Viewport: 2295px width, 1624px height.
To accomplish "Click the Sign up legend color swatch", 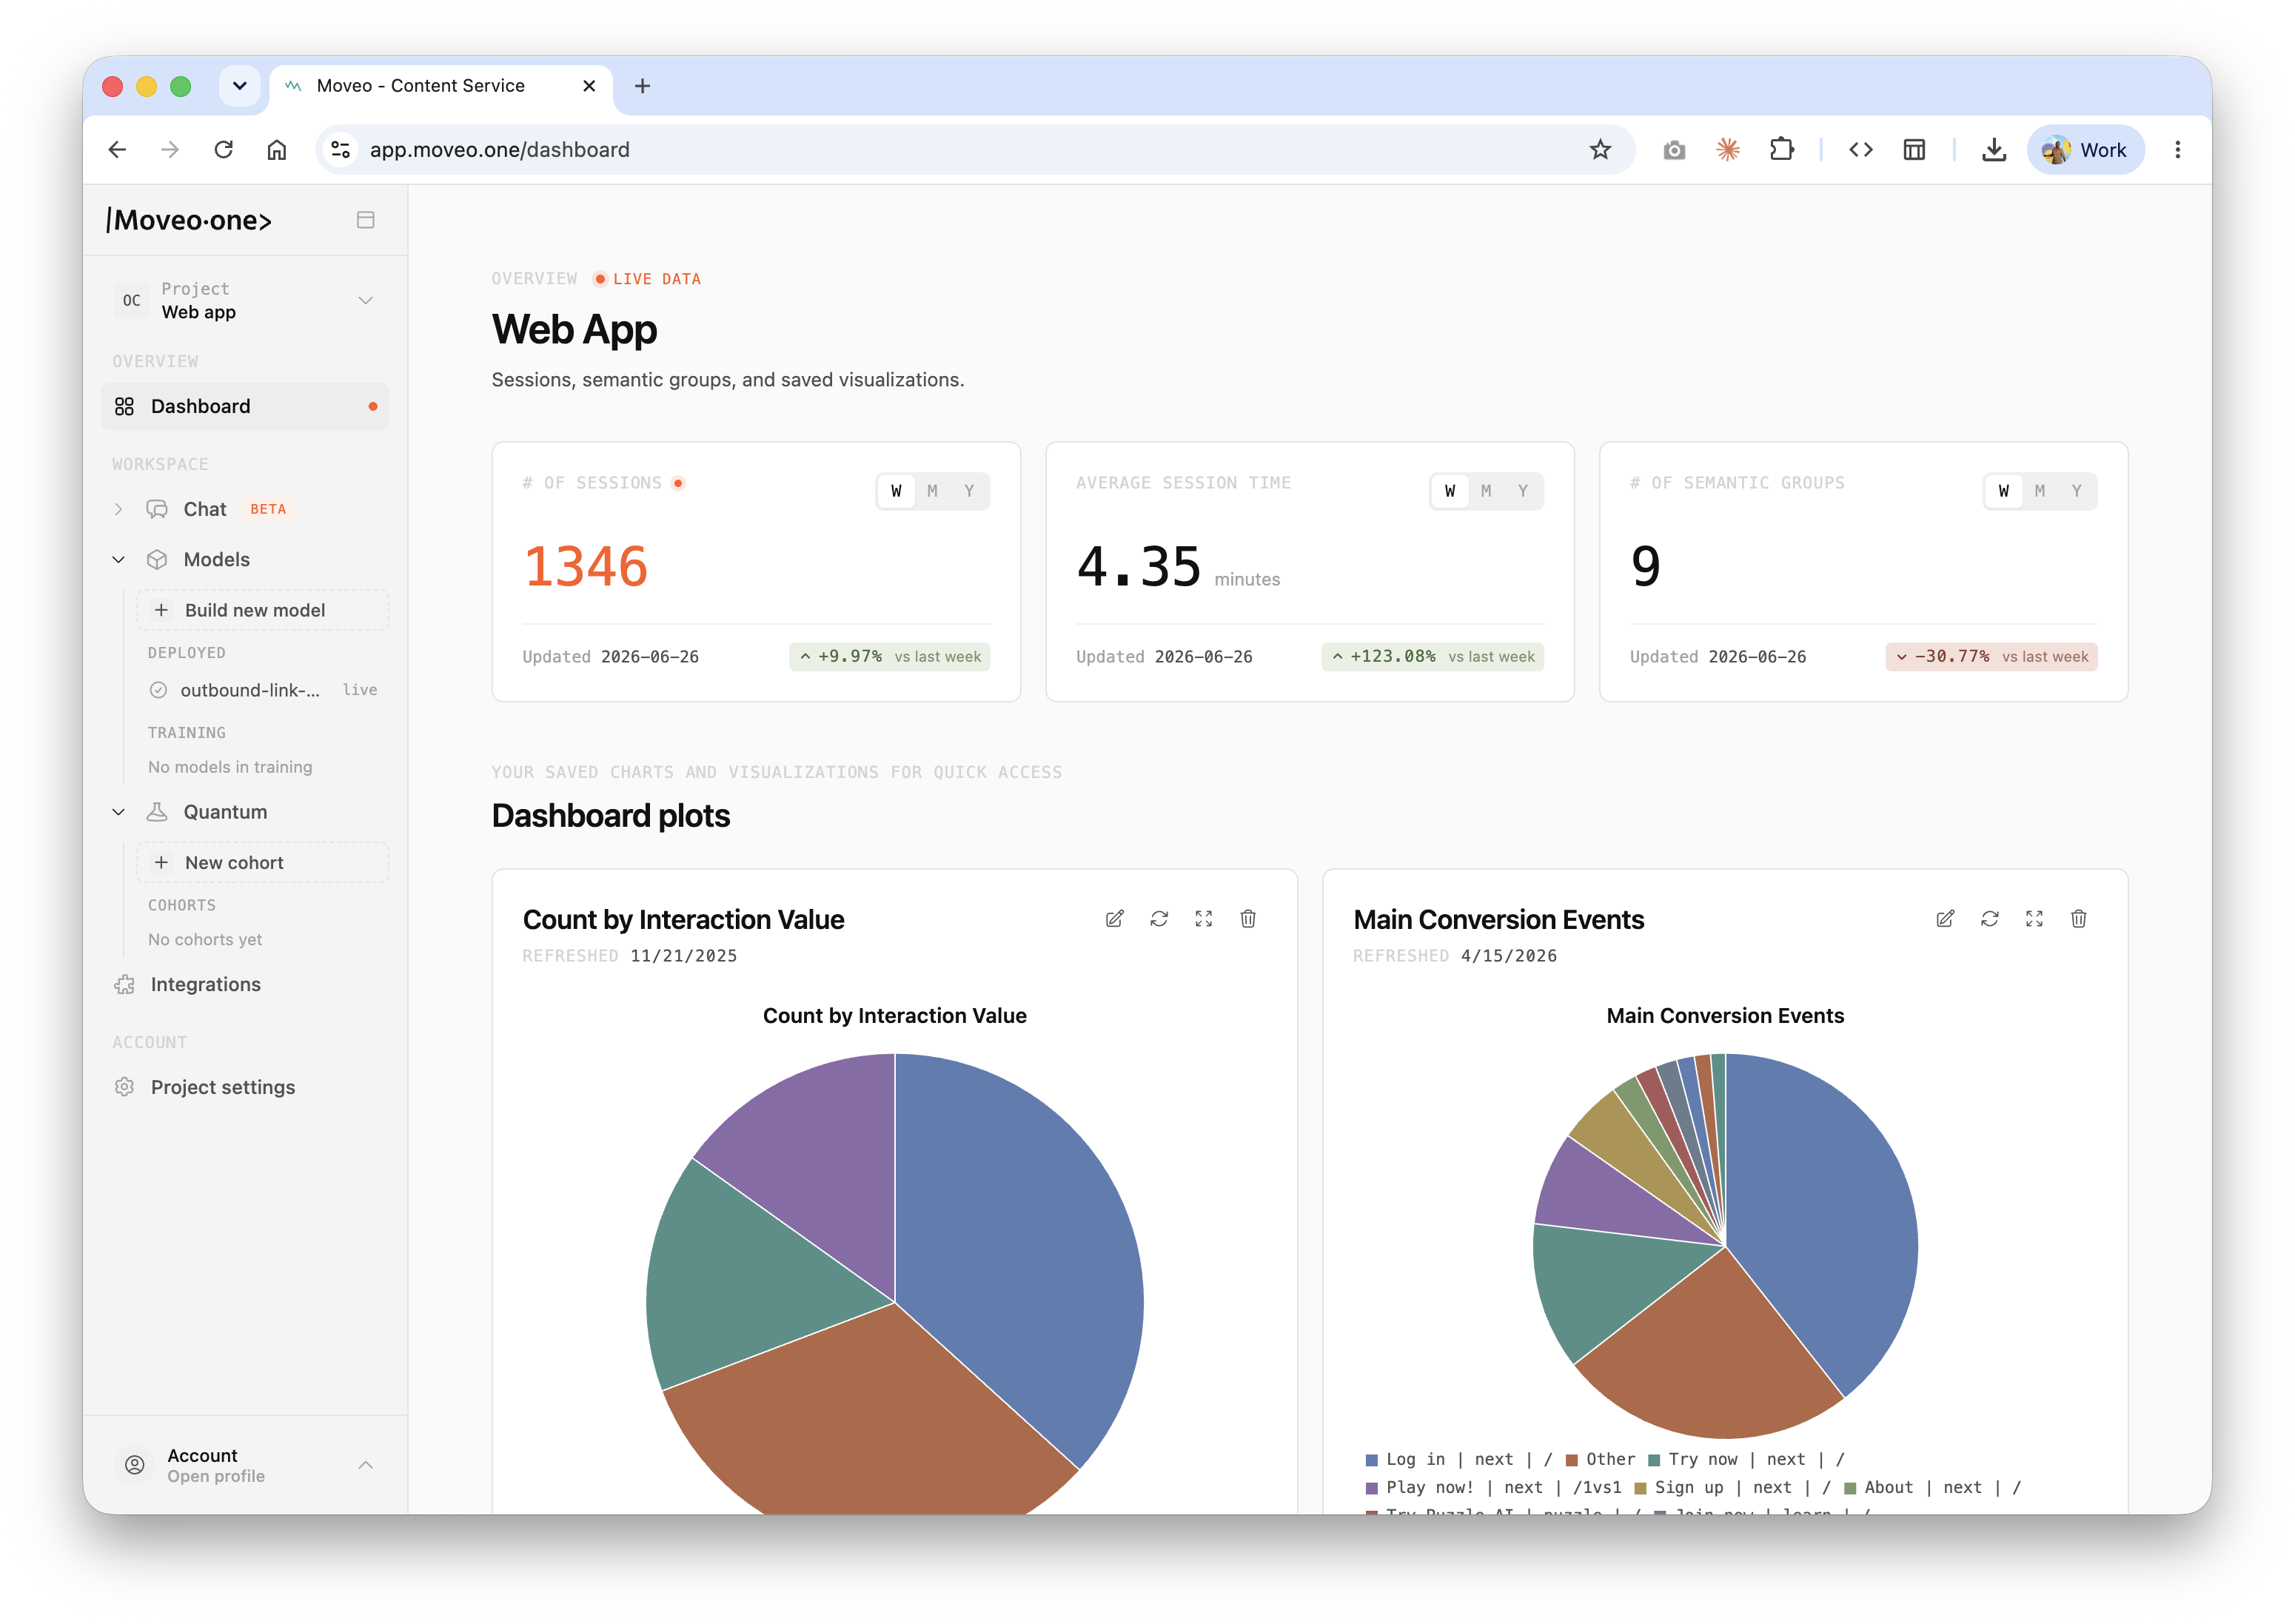I will tap(1640, 1489).
